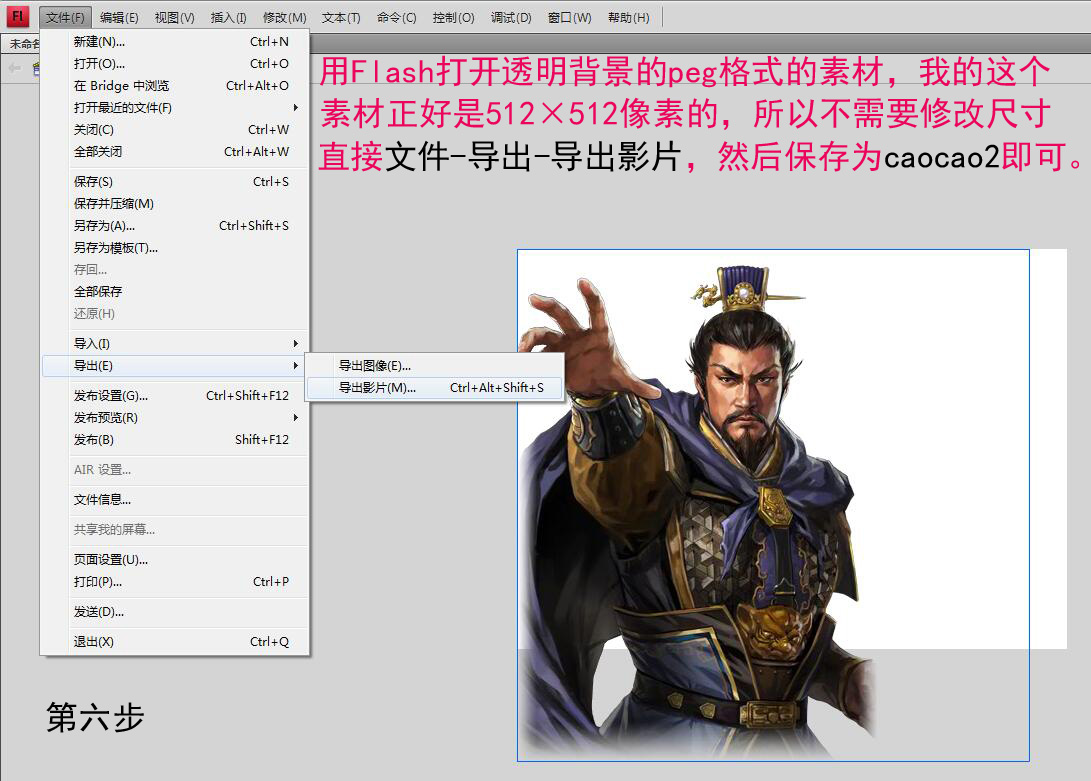Click the back arrow in edit bar
The width and height of the screenshot is (1091, 781).
[14, 68]
